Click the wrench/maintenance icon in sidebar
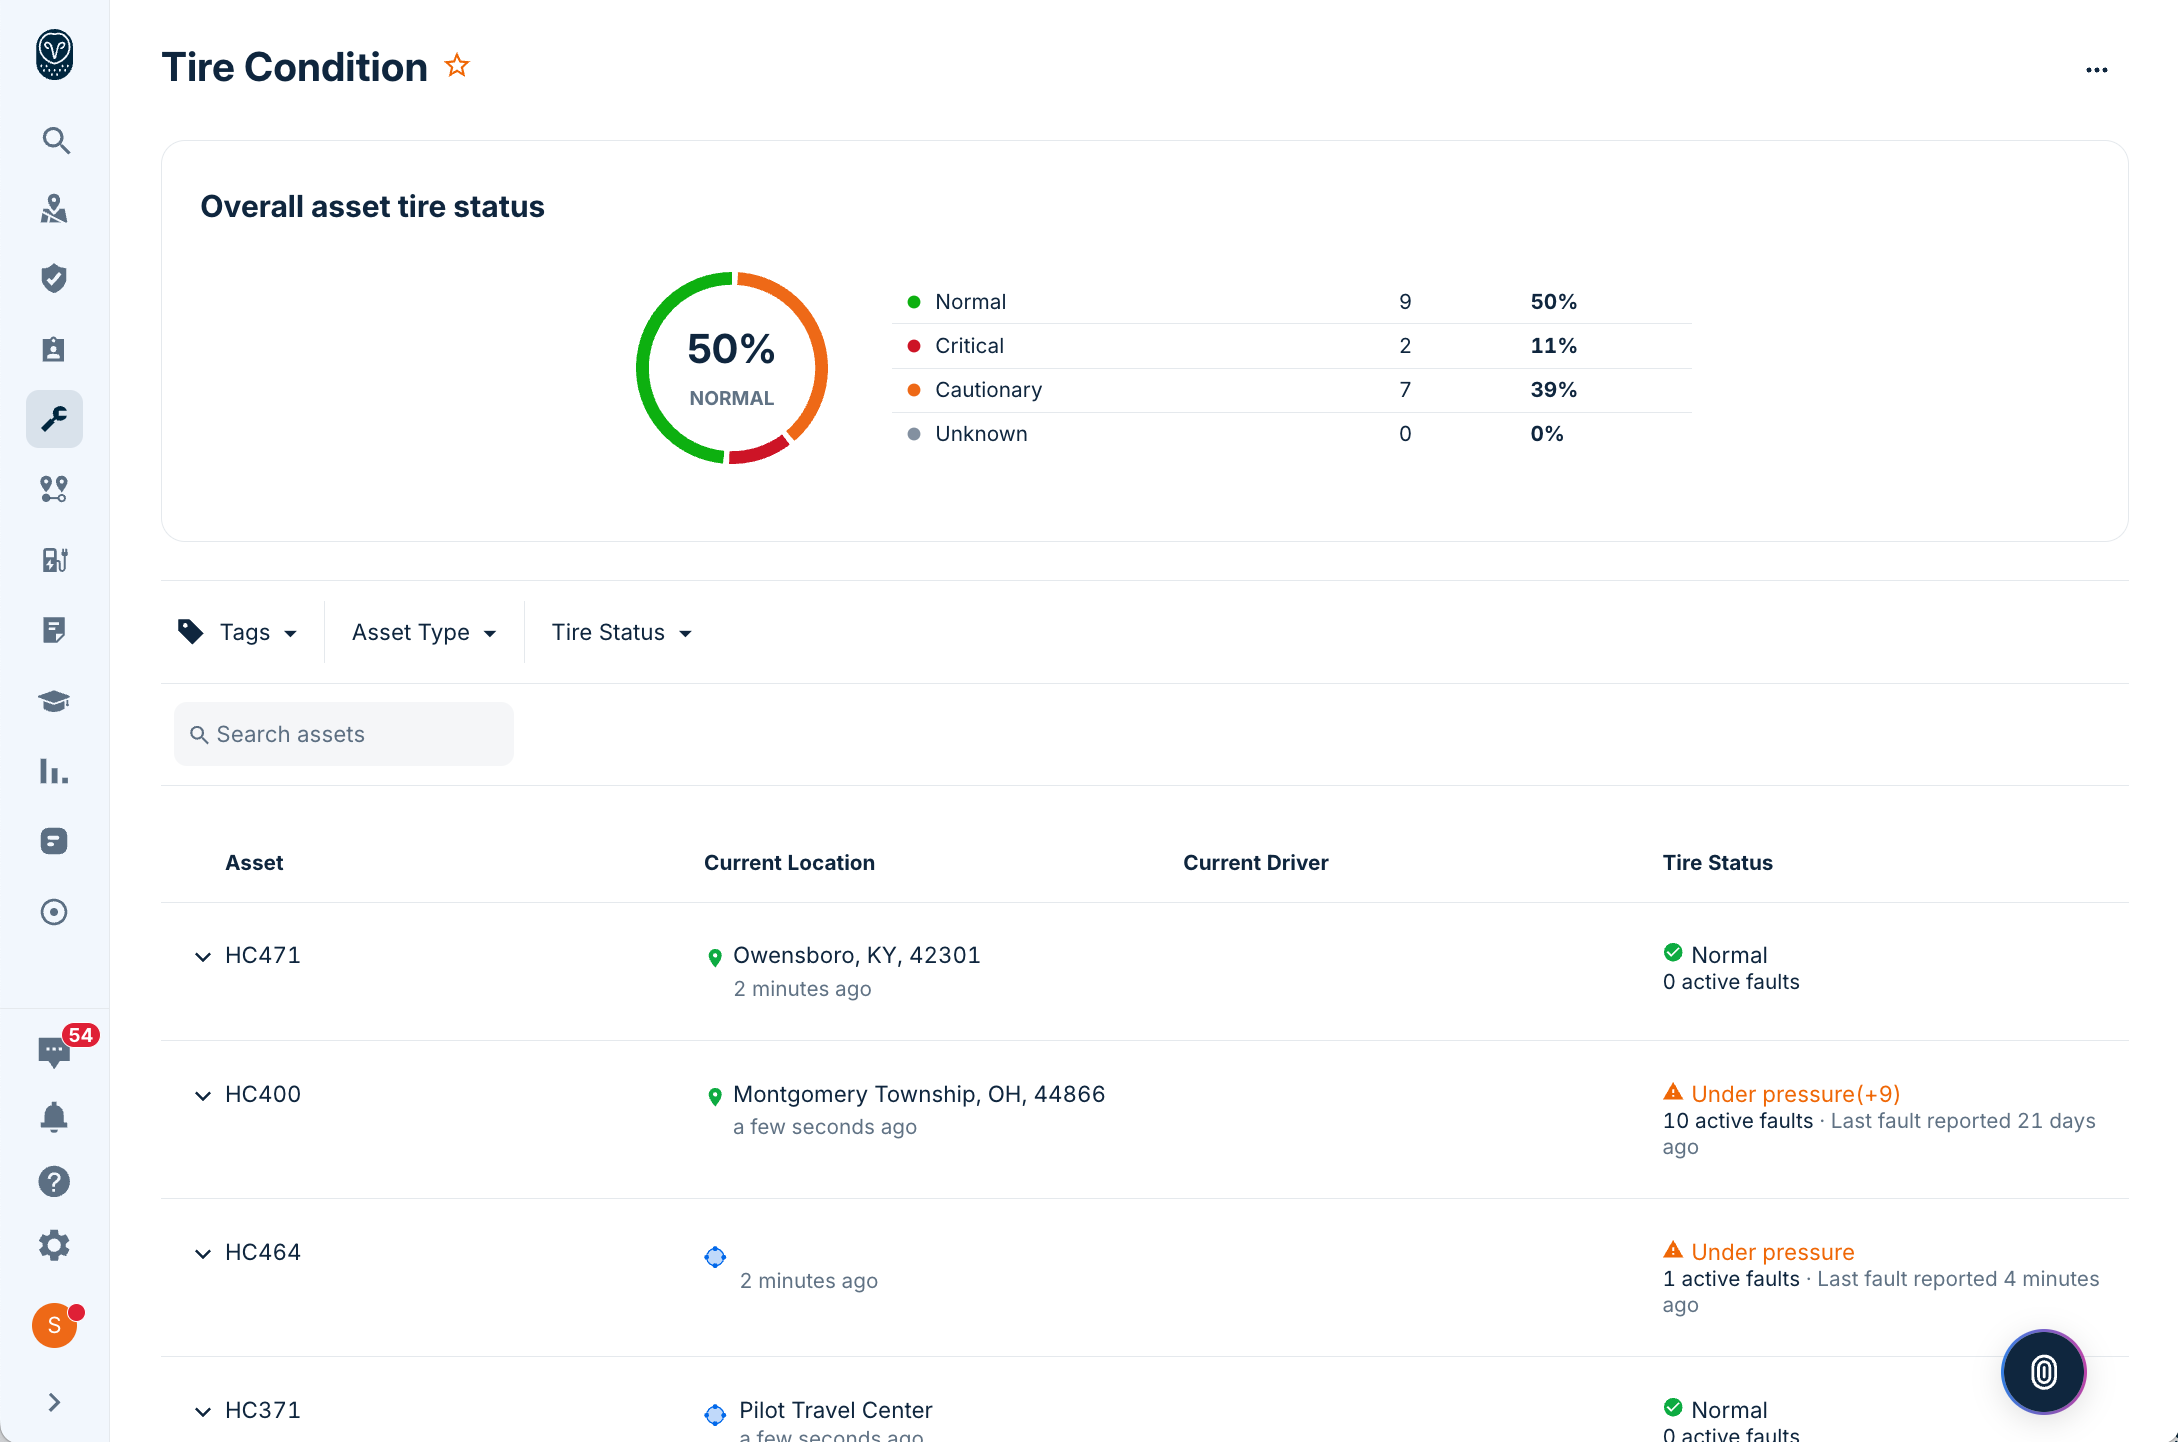 tap(53, 418)
